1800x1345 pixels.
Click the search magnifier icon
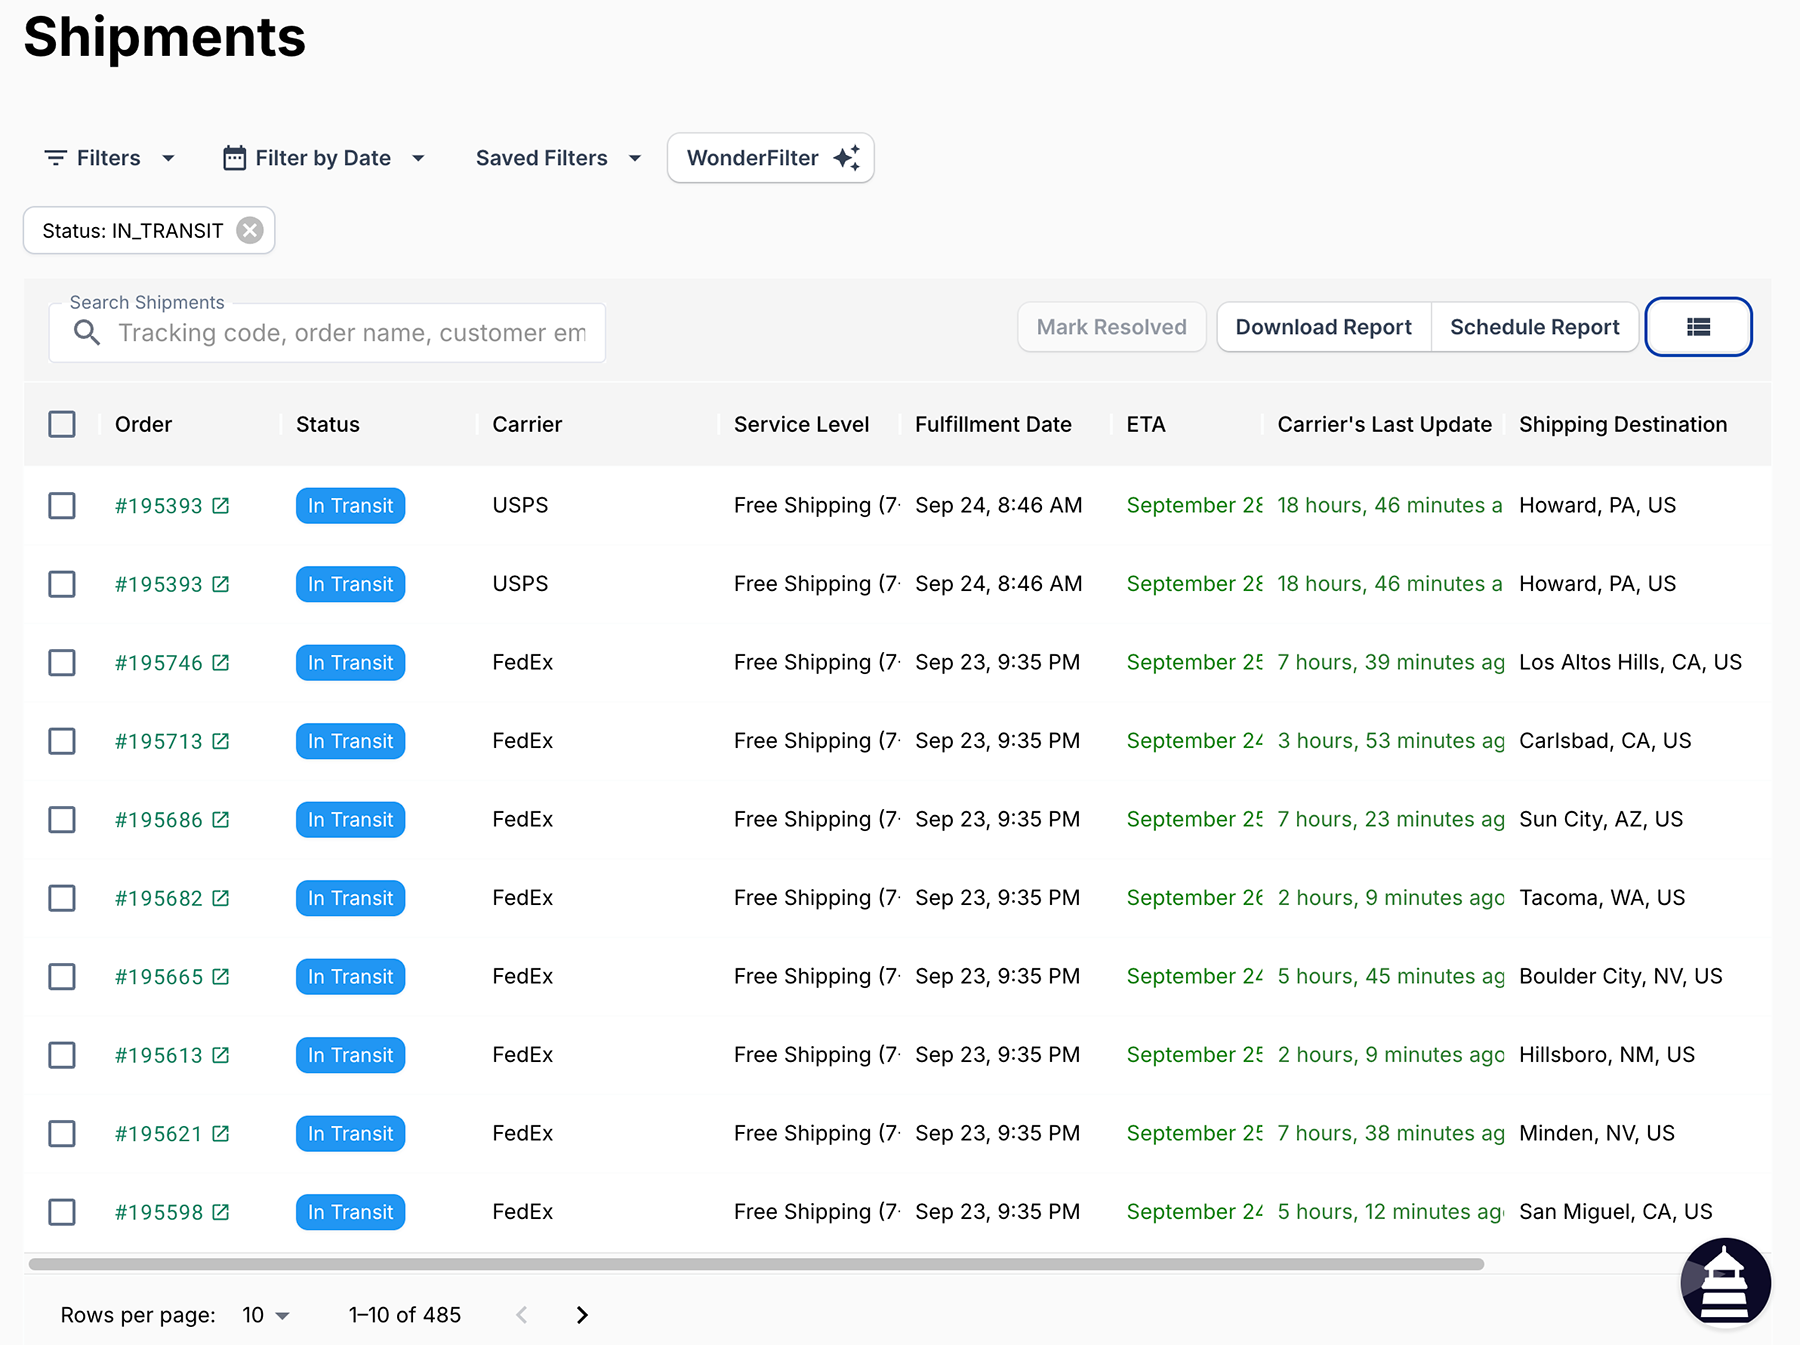87,333
